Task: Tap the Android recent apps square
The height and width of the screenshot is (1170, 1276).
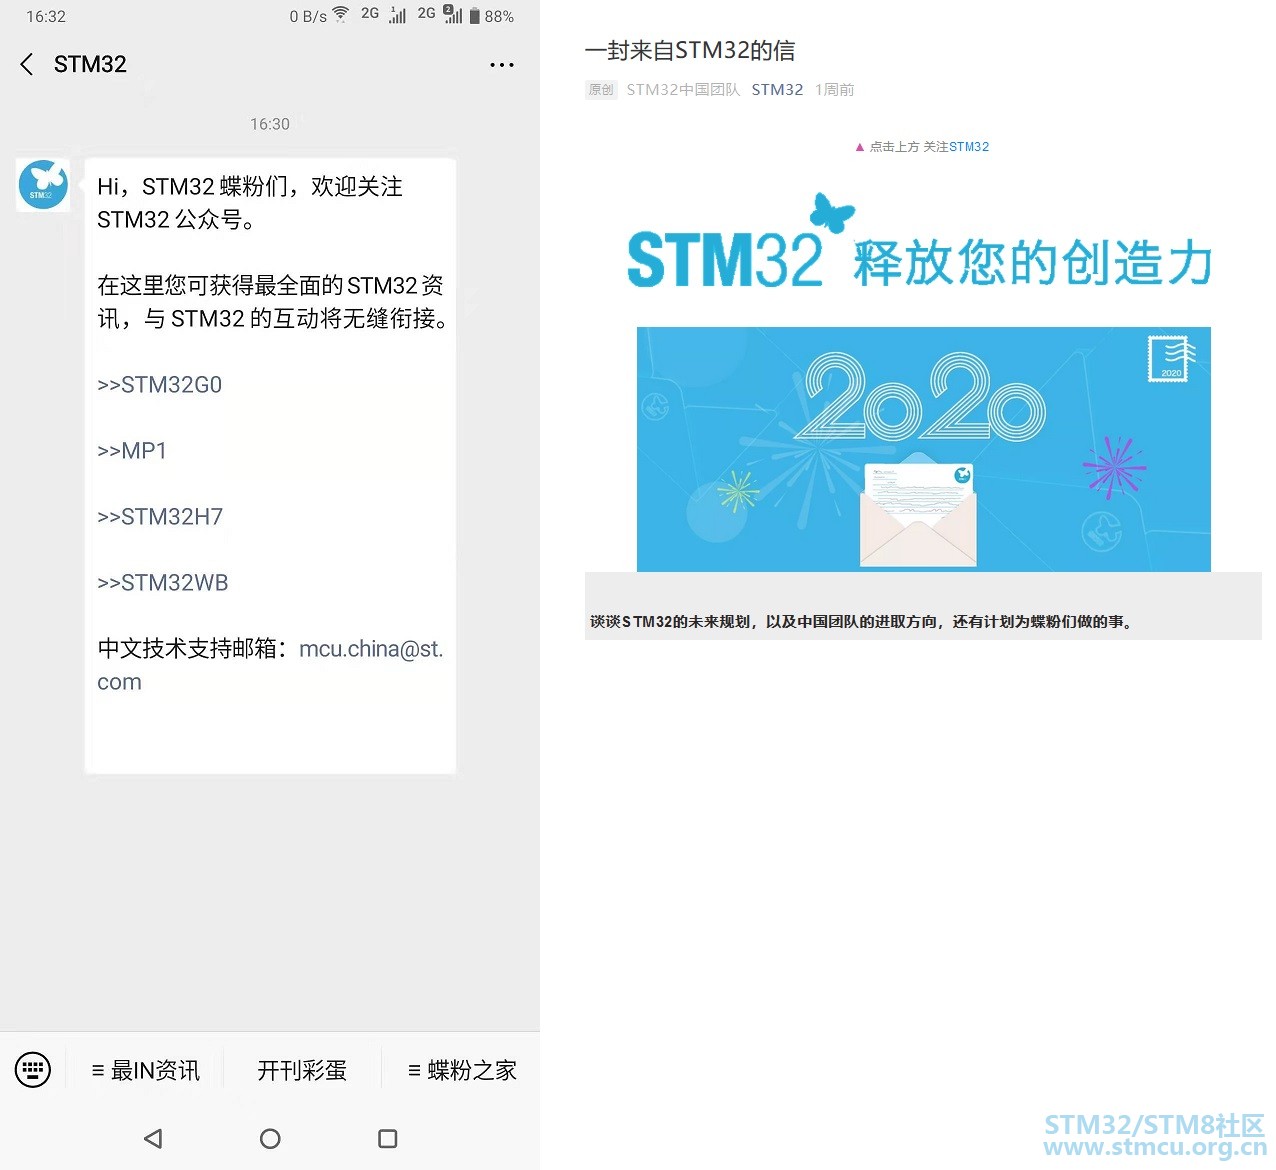Action: [x=388, y=1138]
